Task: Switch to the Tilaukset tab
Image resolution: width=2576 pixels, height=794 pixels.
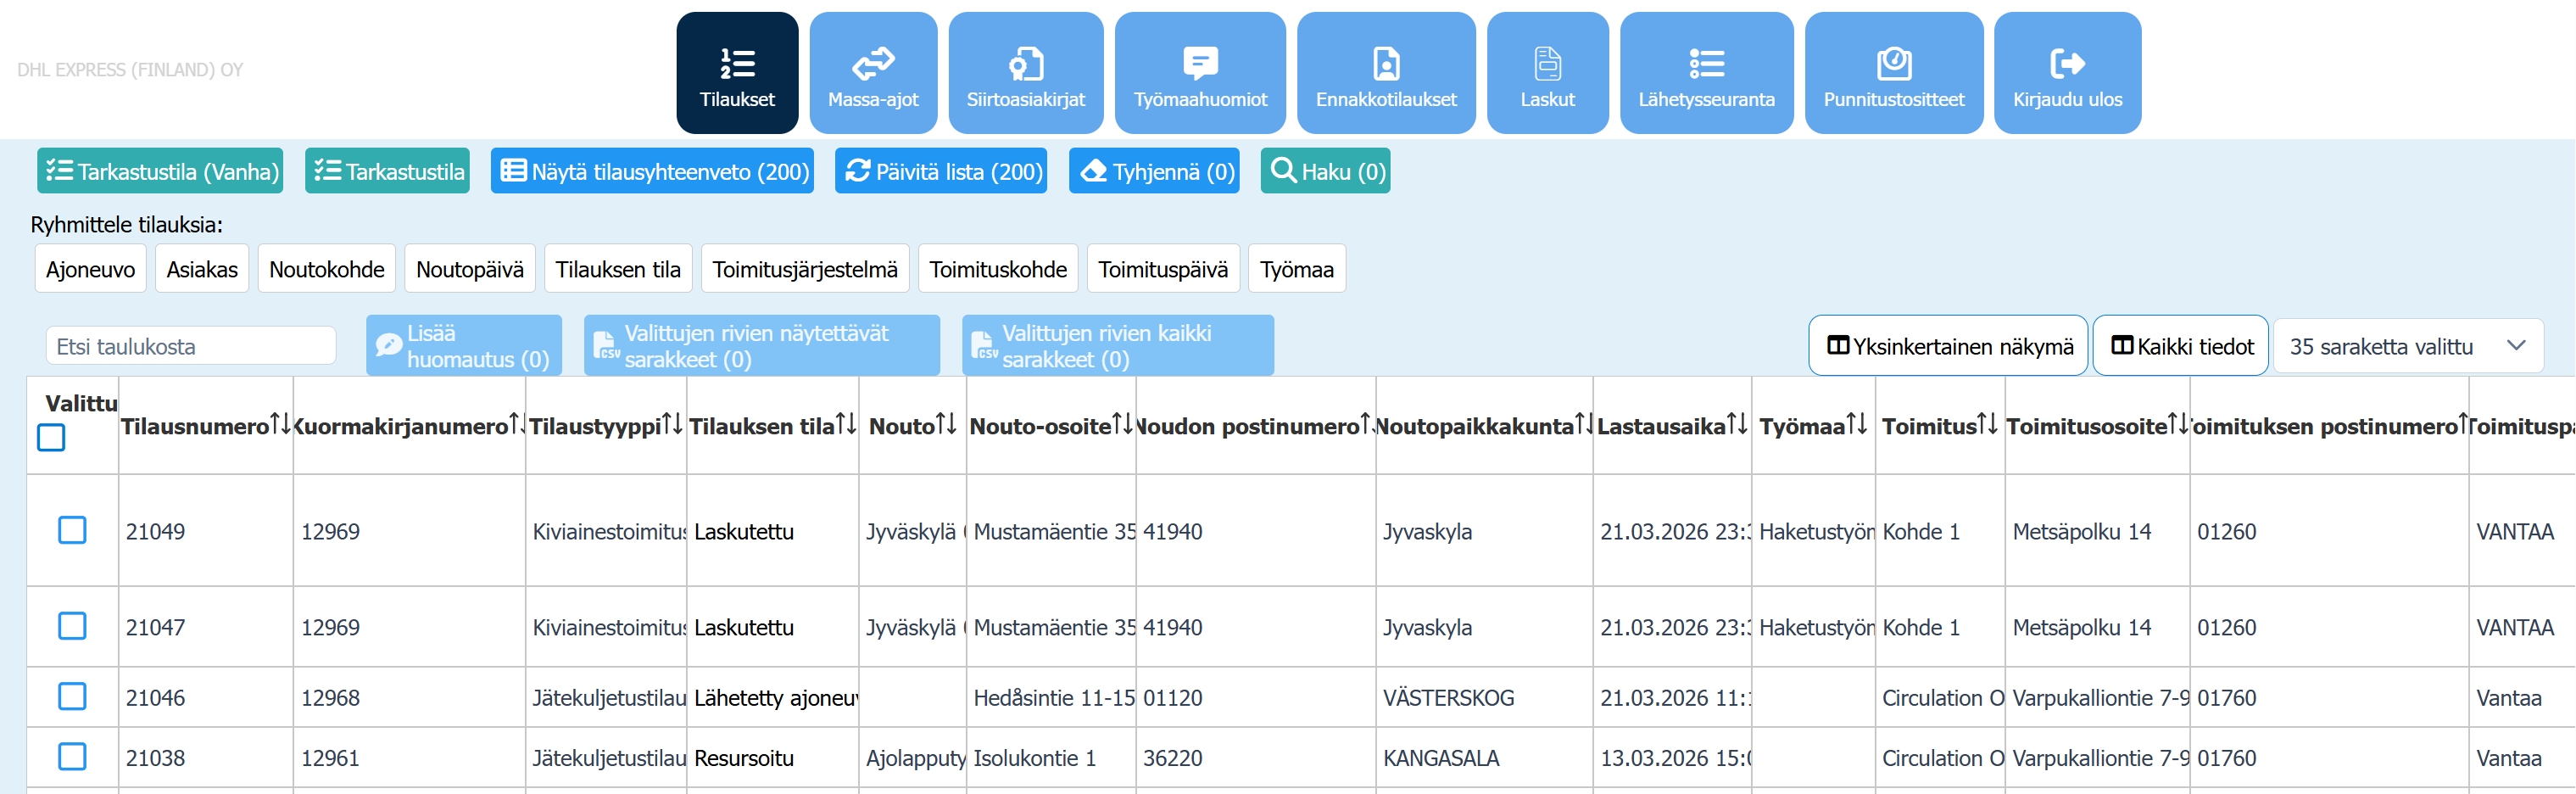Action: (x=737, y=73)
